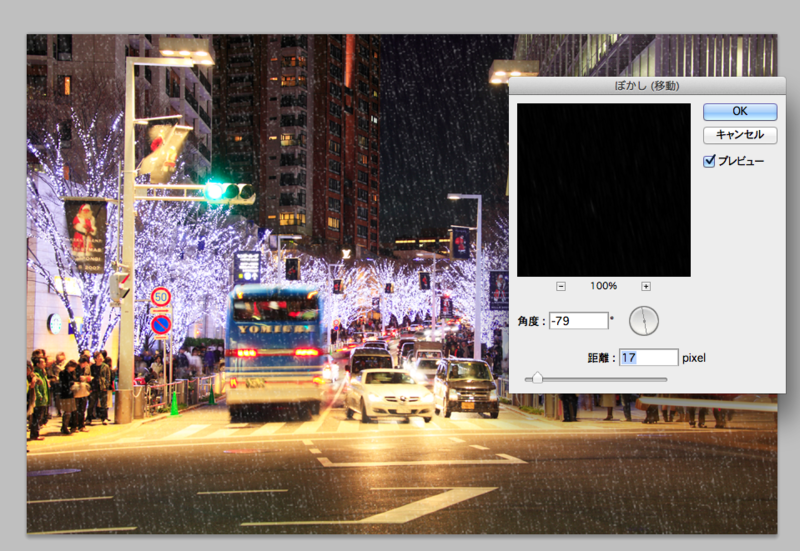Click the ぼかし (移動) dialog title bar
This screenshot has width=800, height=551.
pos(647,86)
